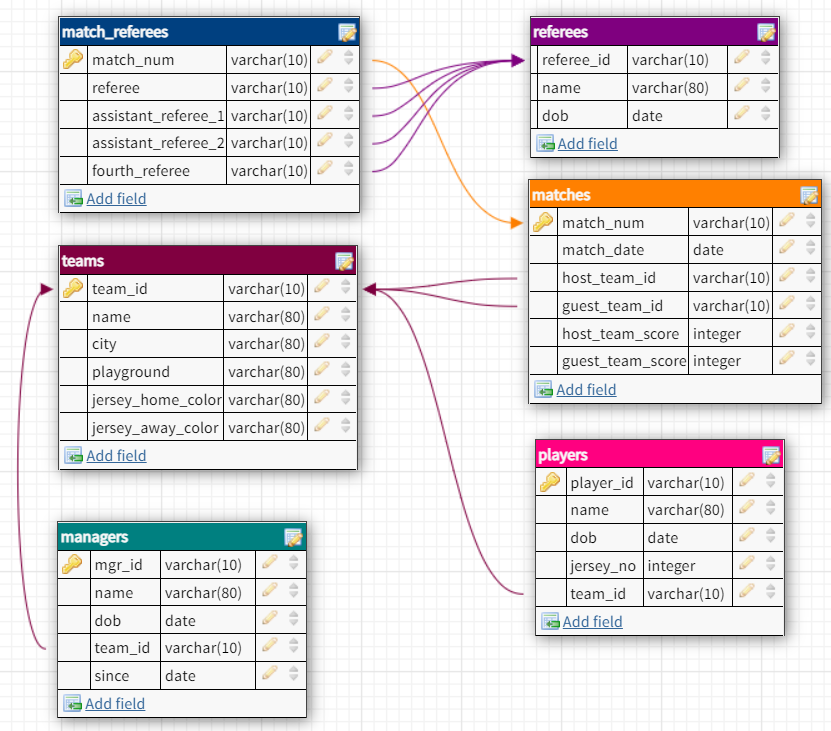Add field to teams table
Viewport: 831px width, 731px height.
[x=116, y=456]
